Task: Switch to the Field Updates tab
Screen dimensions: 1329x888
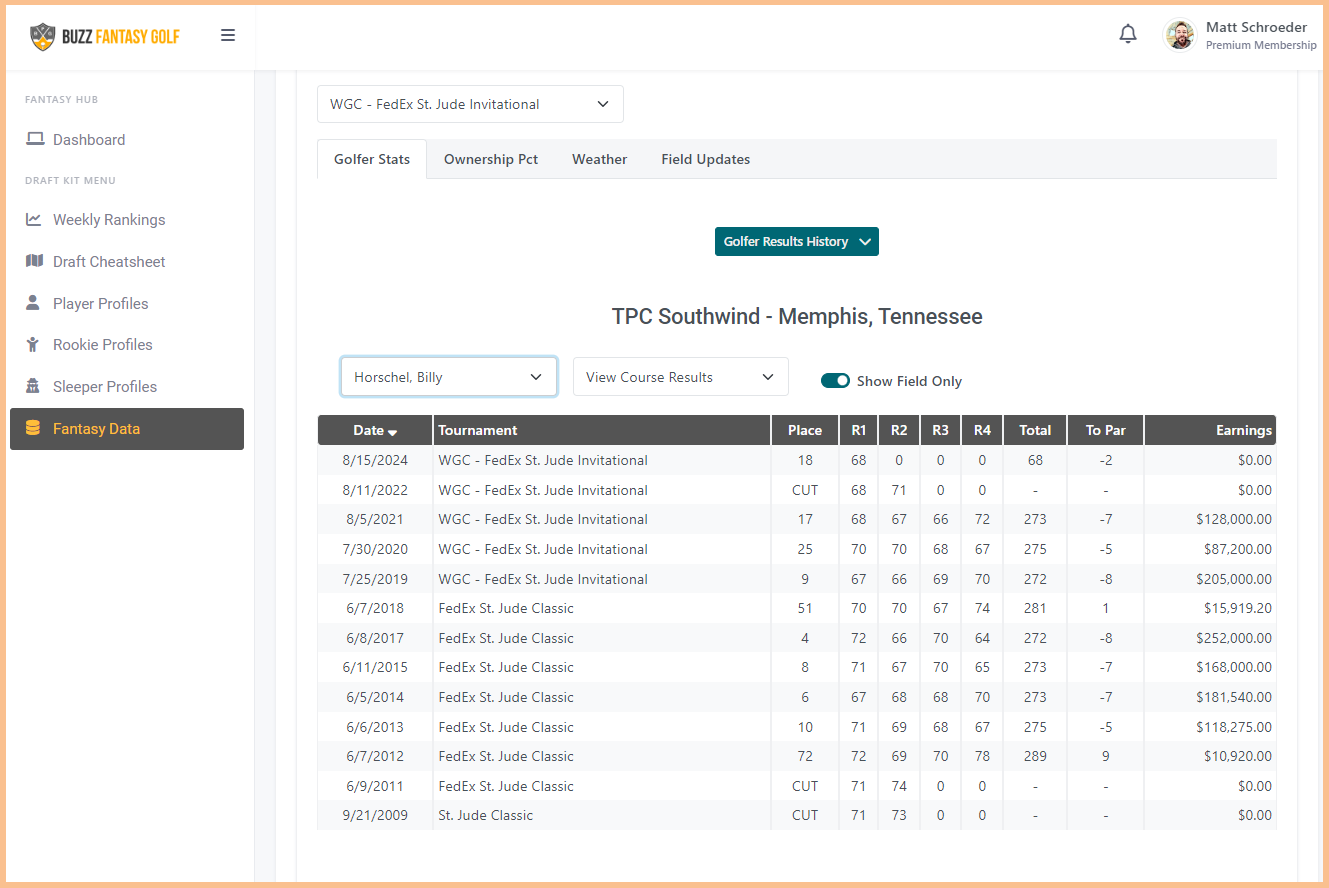Action: click(706, 159)
